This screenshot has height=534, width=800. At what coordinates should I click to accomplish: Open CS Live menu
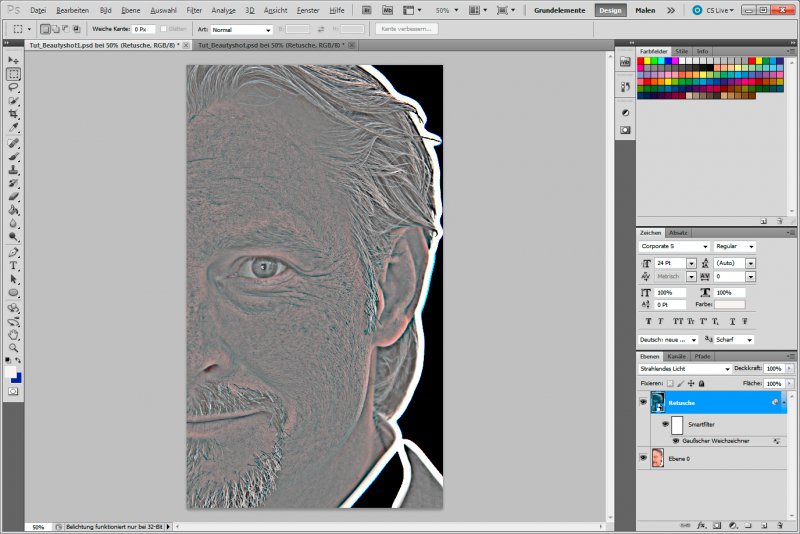pos(713,10)
